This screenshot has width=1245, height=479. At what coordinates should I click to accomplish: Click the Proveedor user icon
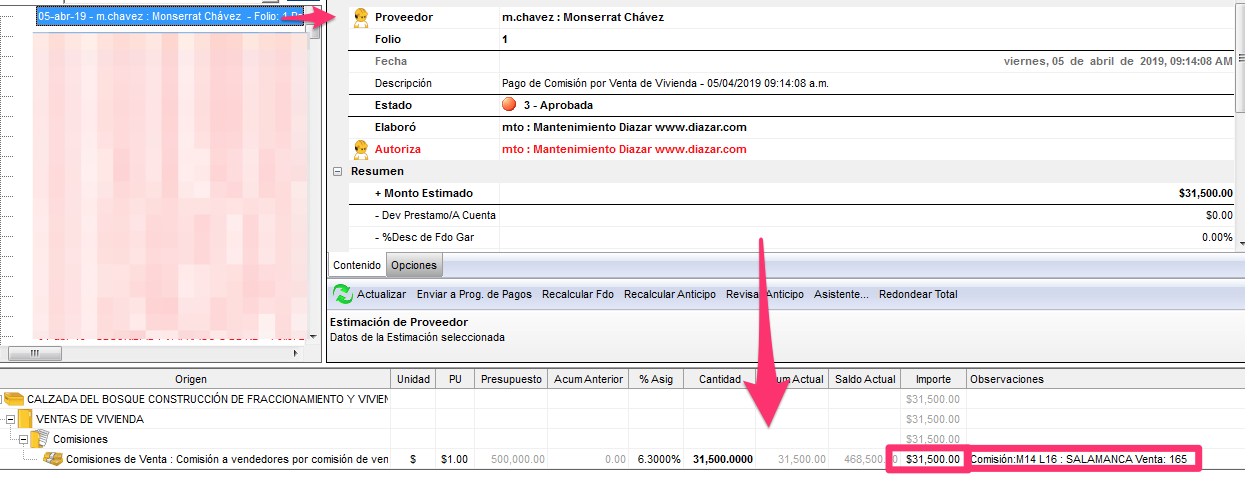point(361,18)
